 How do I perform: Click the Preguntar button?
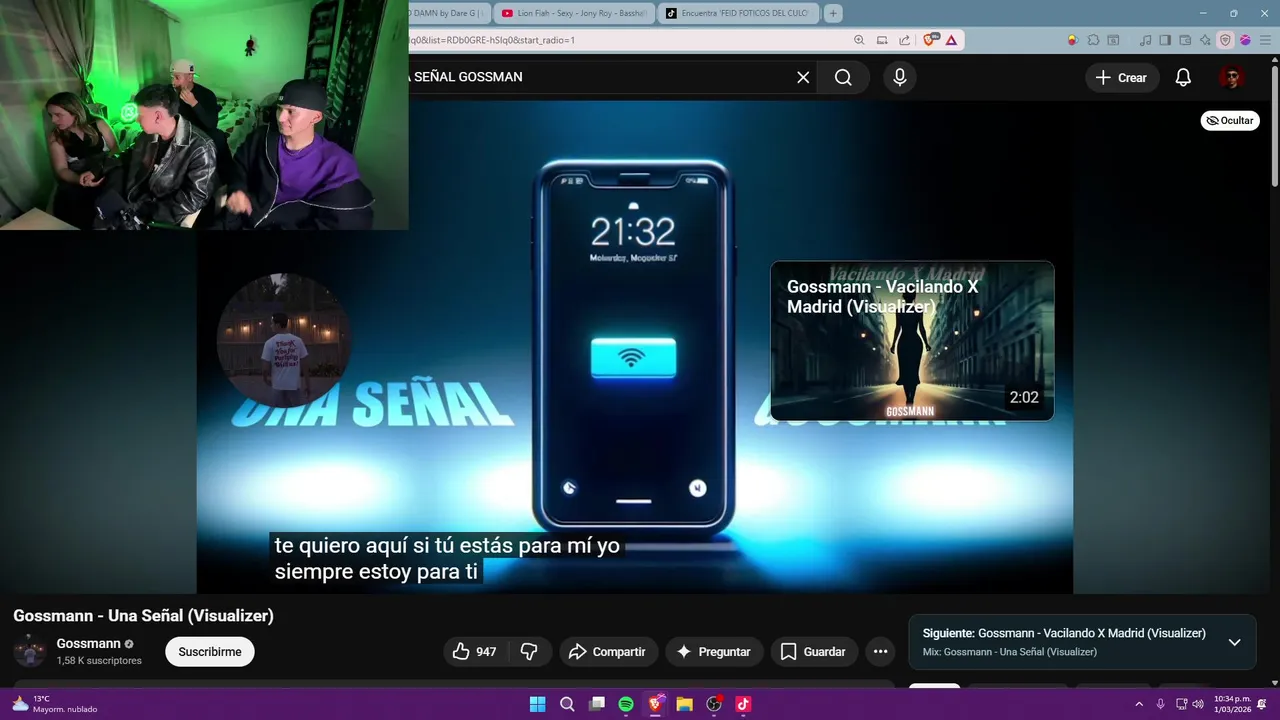pyautogui.click(x=714, y=652)
